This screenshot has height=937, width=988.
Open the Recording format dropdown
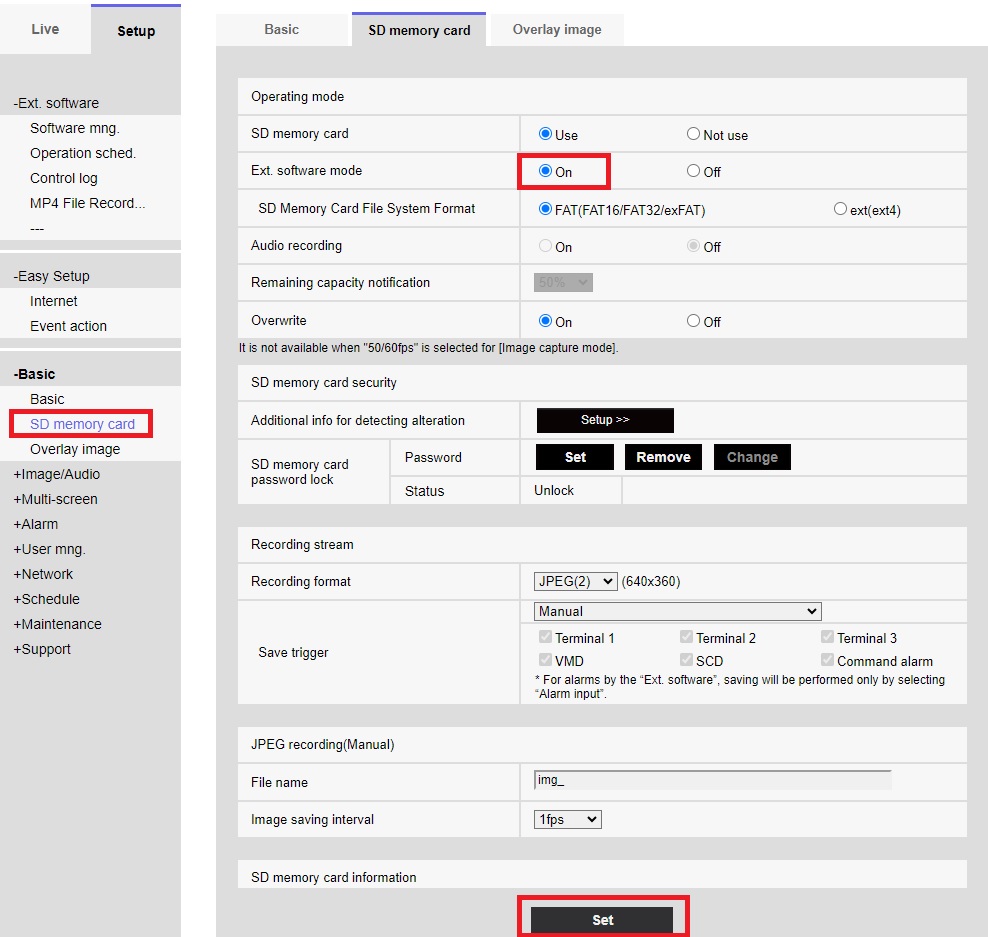point(575,581)
